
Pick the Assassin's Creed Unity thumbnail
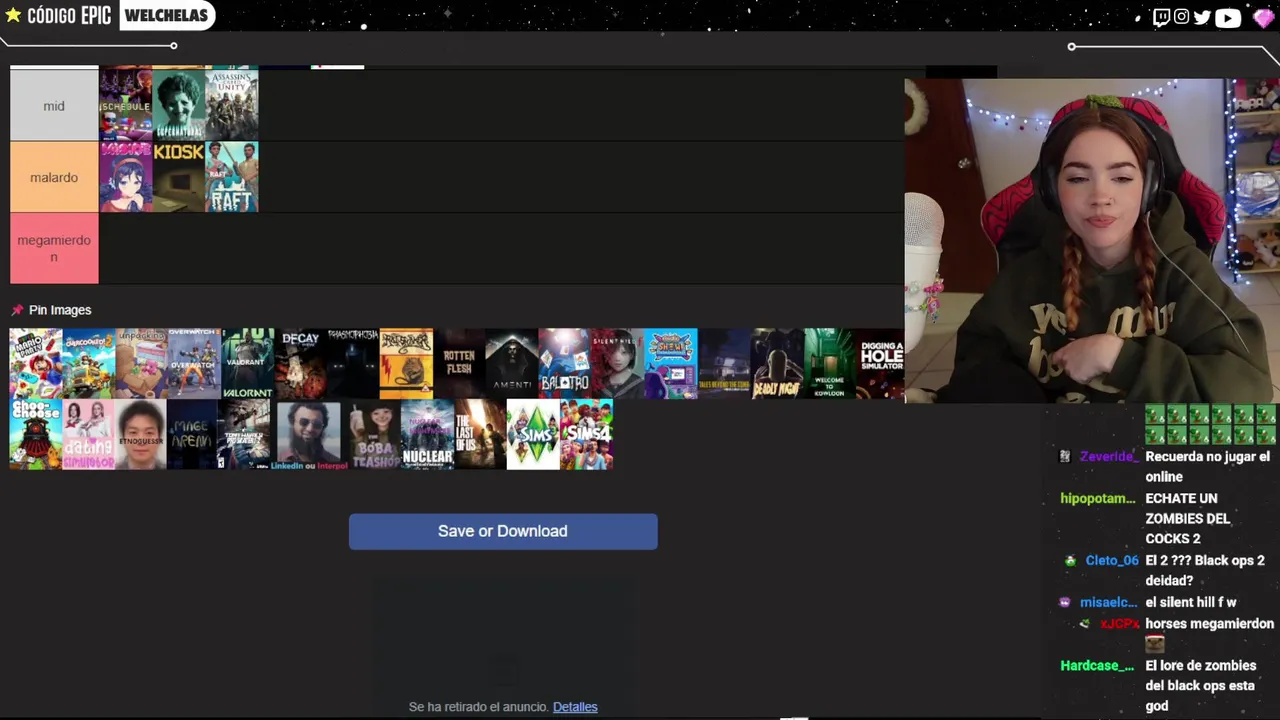(x=231, y=105)
